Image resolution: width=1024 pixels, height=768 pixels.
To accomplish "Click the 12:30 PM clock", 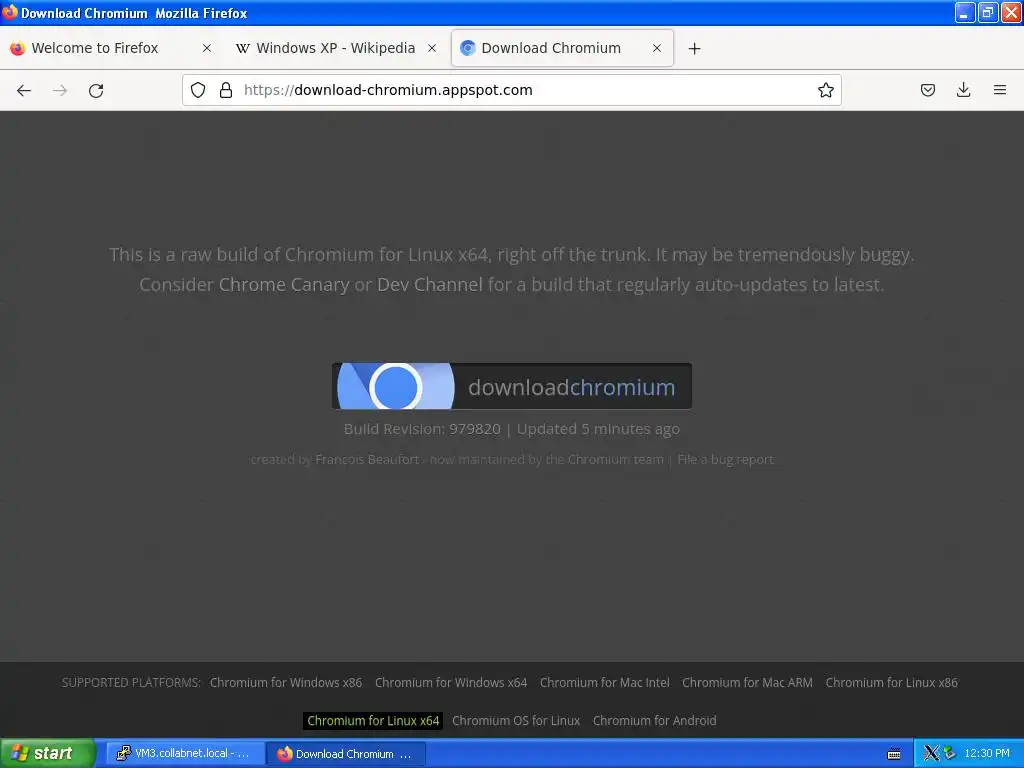I will point(987,753).
